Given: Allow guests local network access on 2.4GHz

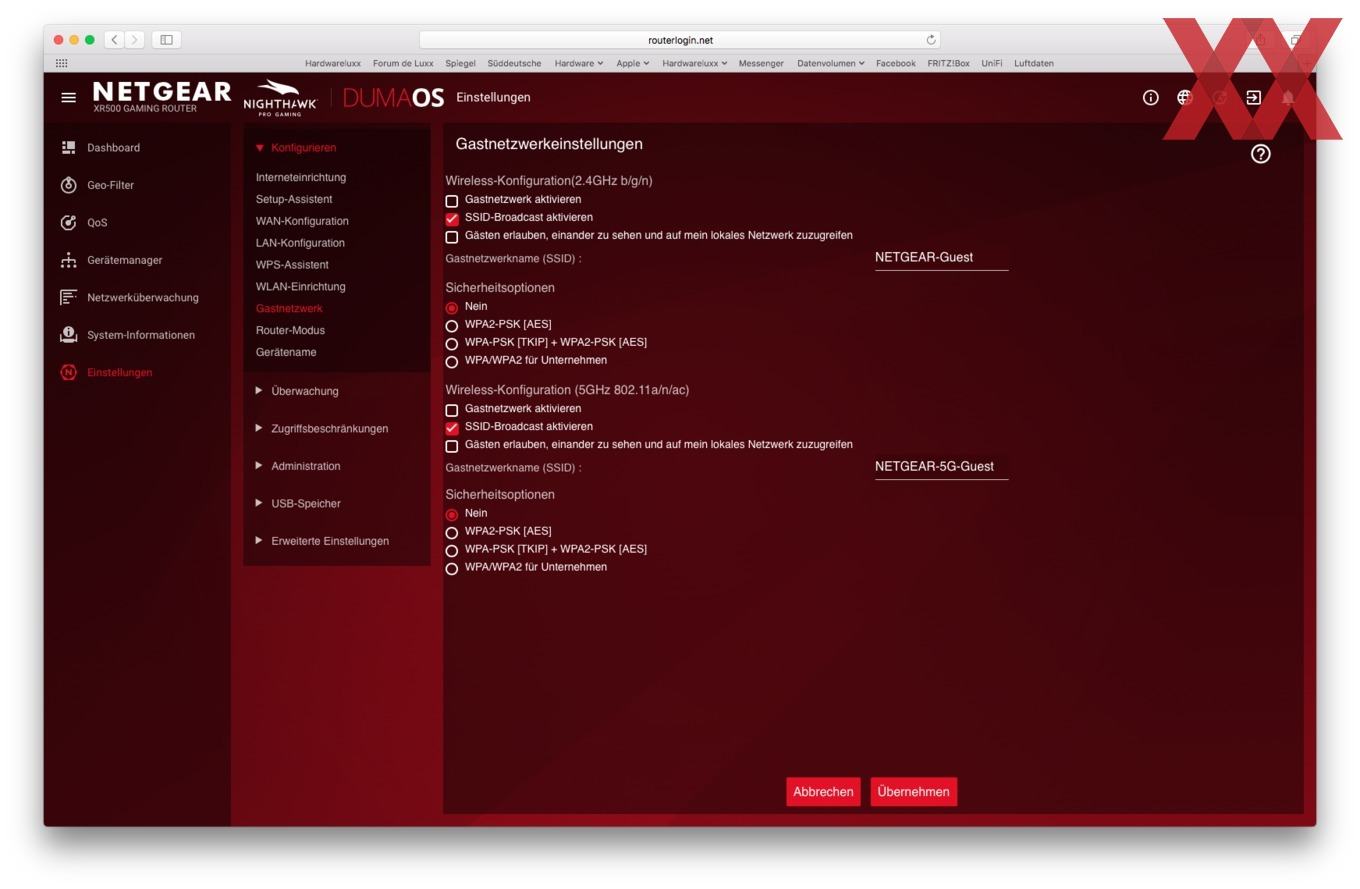Looking at the screenshot, I should (451, 237).
